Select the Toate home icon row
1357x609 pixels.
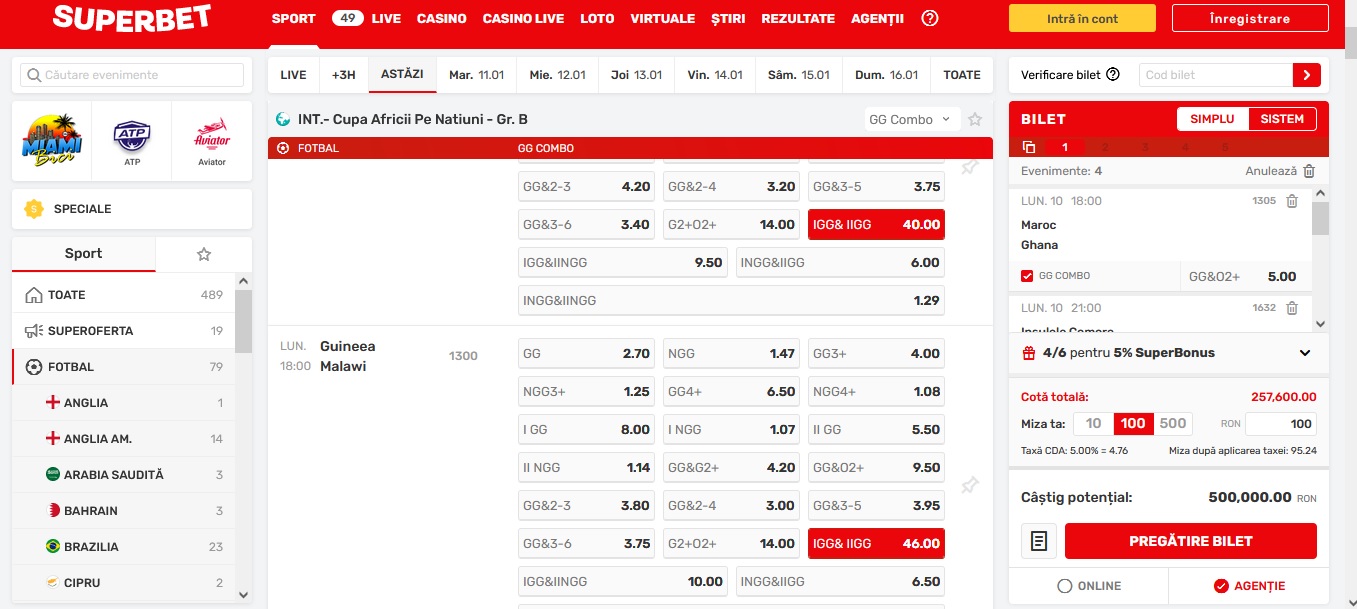124,295
